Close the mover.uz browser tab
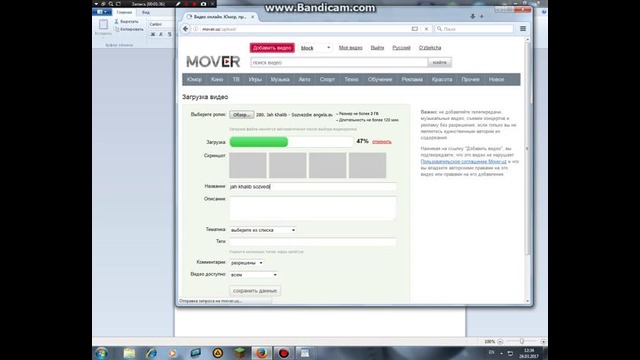This screenshot has width=640, height=360. coord(253,17)
